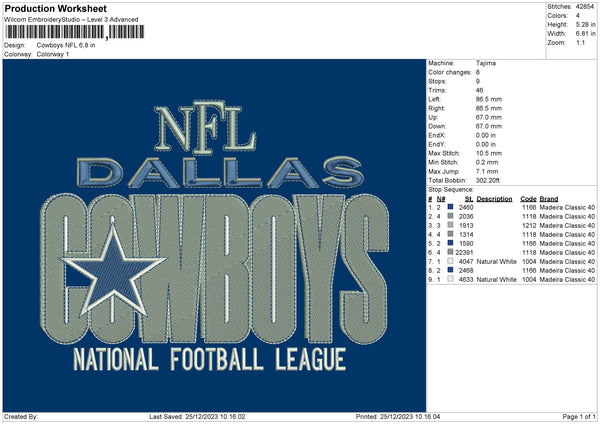600x424 pixels.
Task: Click the NATIONAL FOOTBALL LEAGUE embroidered text
Action: click(209, 359)
